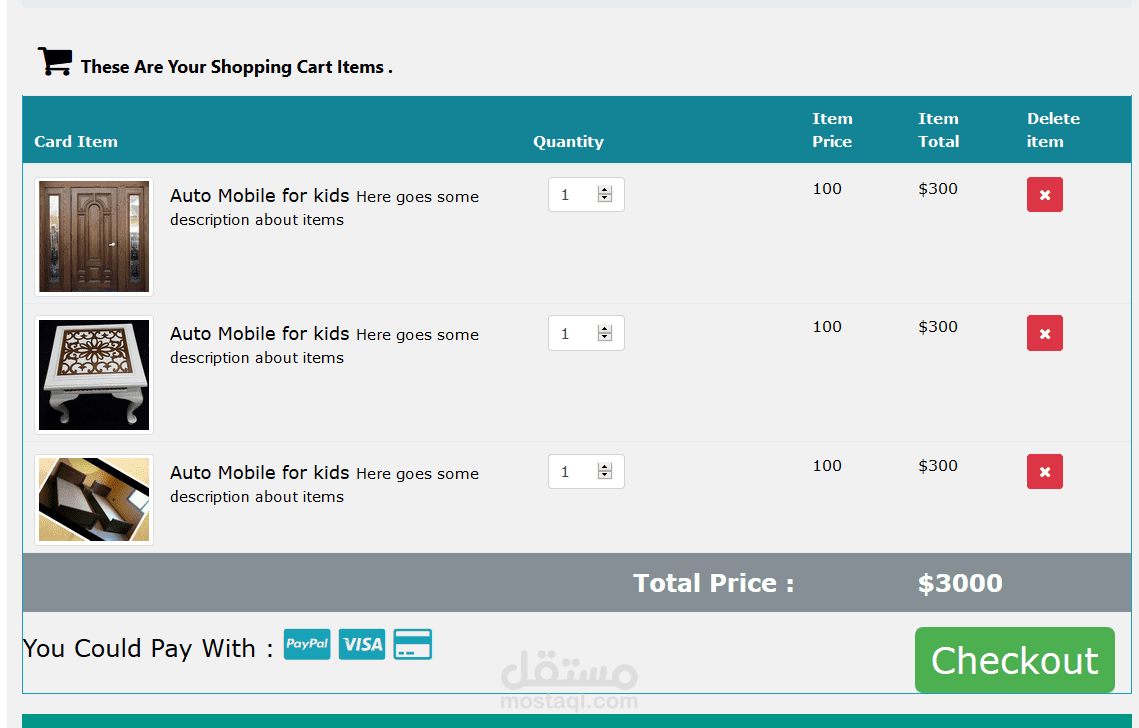This screenshot has width=1139, height=728.
Task: Click the Delete item column header
Action: pyautogui.click(x=1053, y=130)
